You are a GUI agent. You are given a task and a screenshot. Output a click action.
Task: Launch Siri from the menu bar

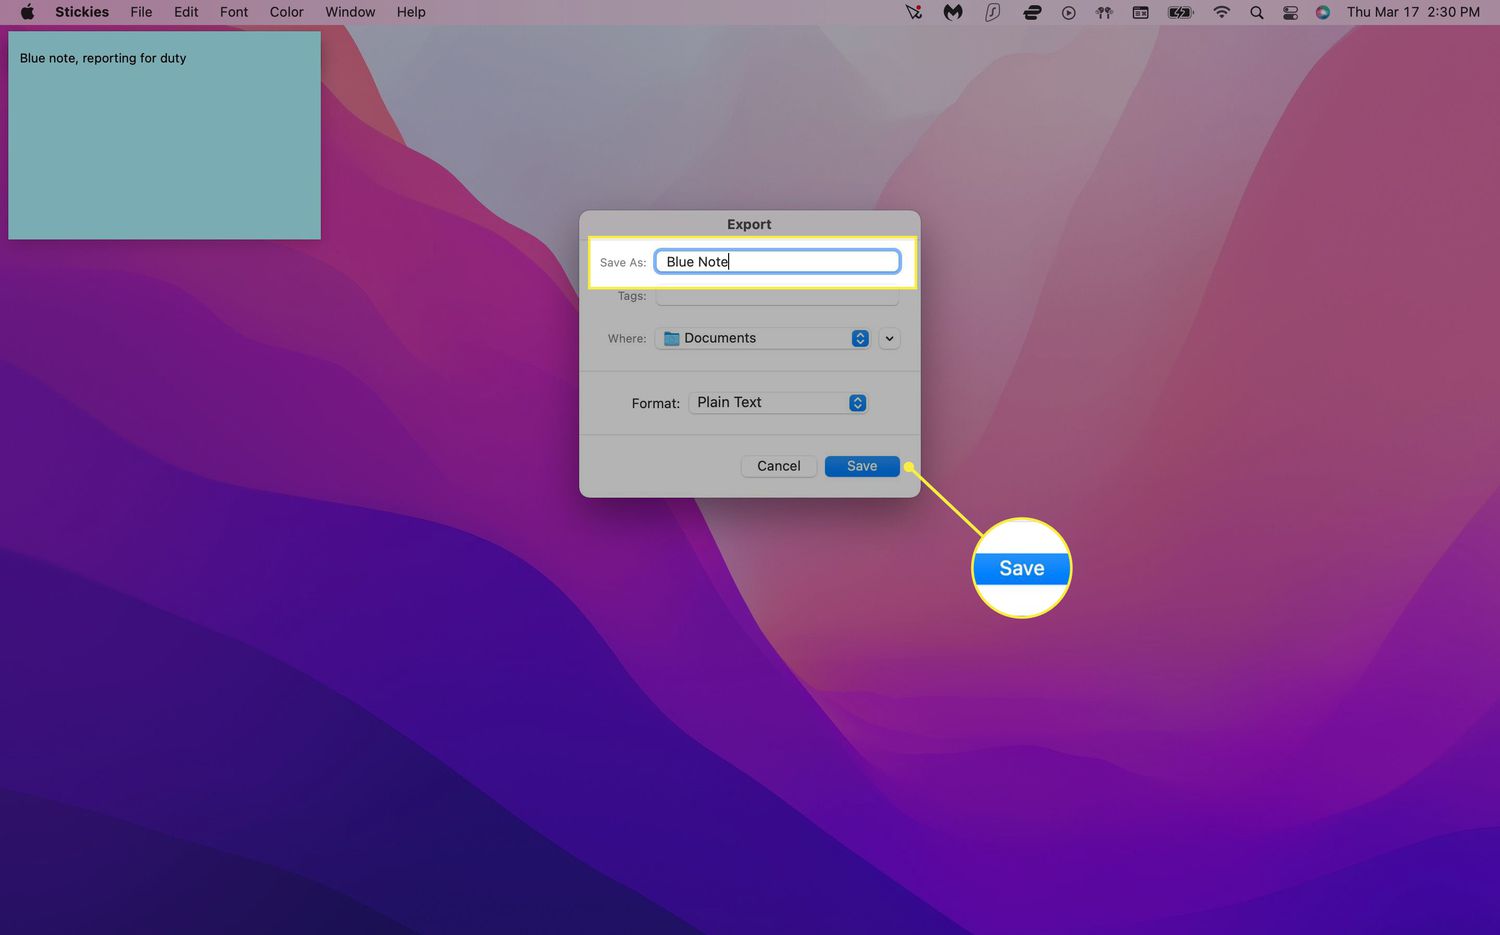[x=1323, y=12]
